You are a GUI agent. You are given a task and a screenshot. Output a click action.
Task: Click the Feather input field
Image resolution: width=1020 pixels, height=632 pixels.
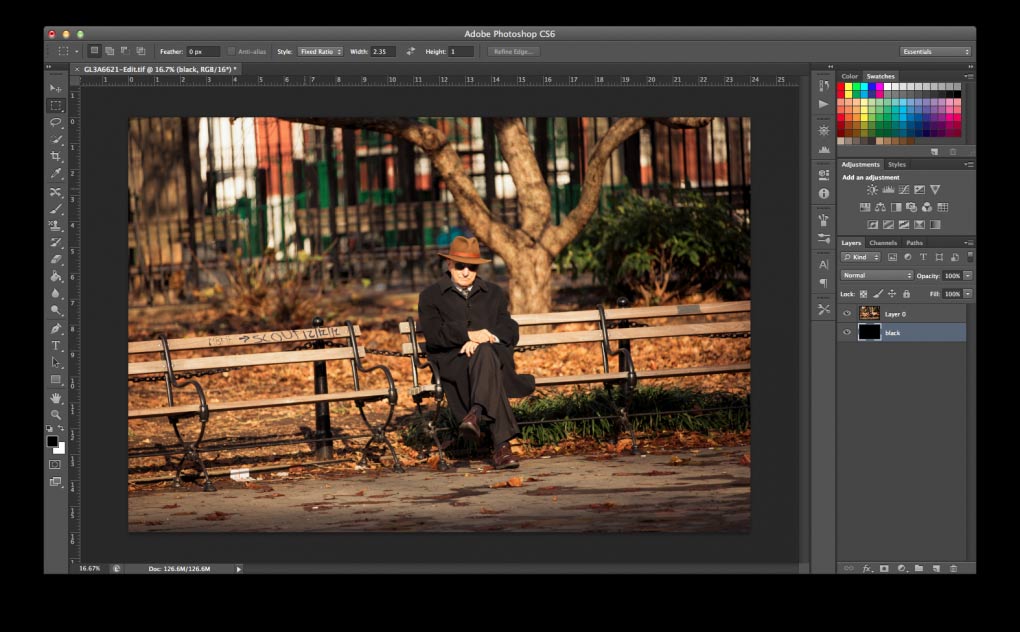pos(202,51)
